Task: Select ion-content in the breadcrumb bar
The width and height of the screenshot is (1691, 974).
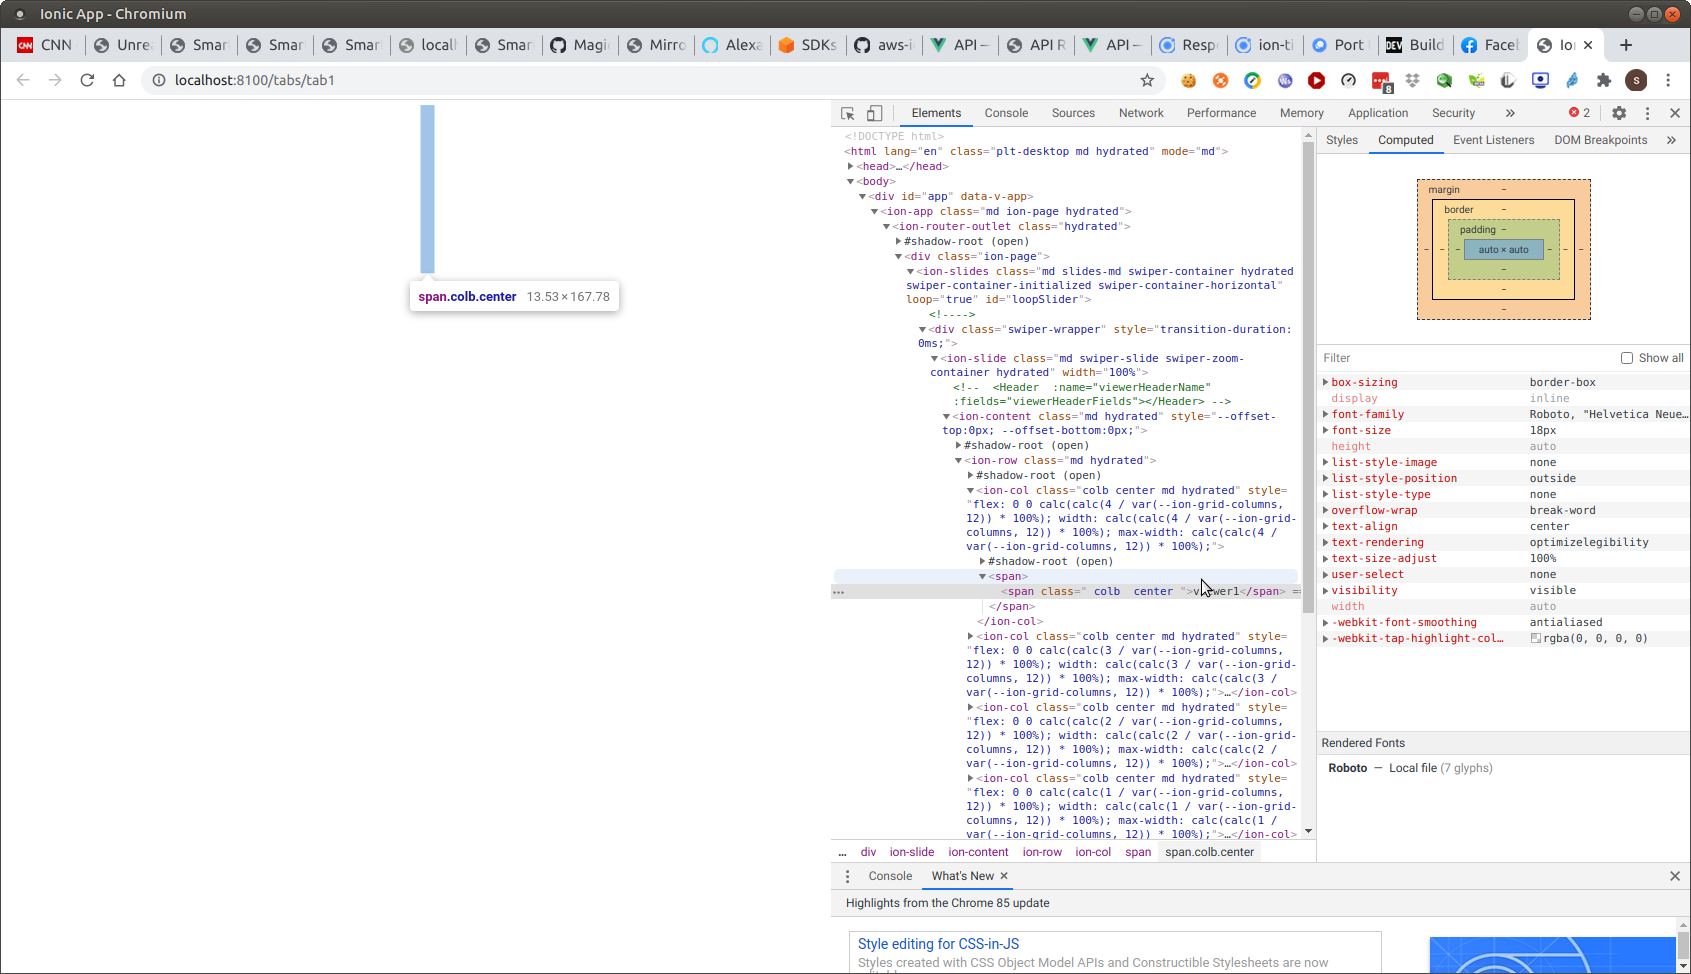Action: click(x=978, y=852)
